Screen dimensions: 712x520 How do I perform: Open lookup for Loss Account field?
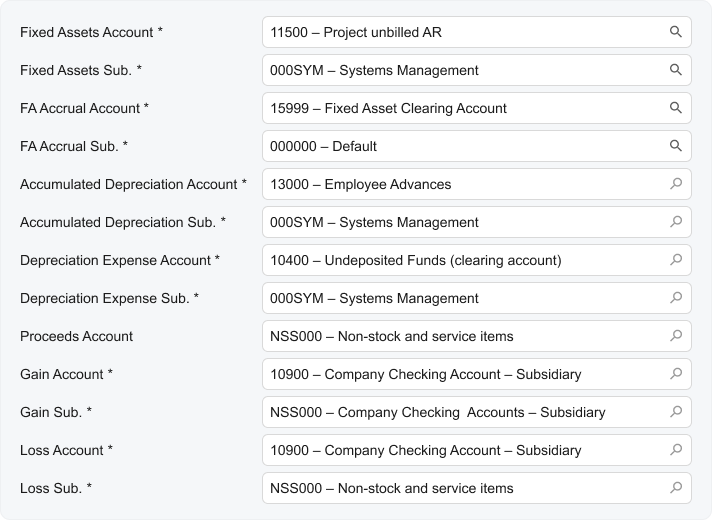(x=676, y=450)
